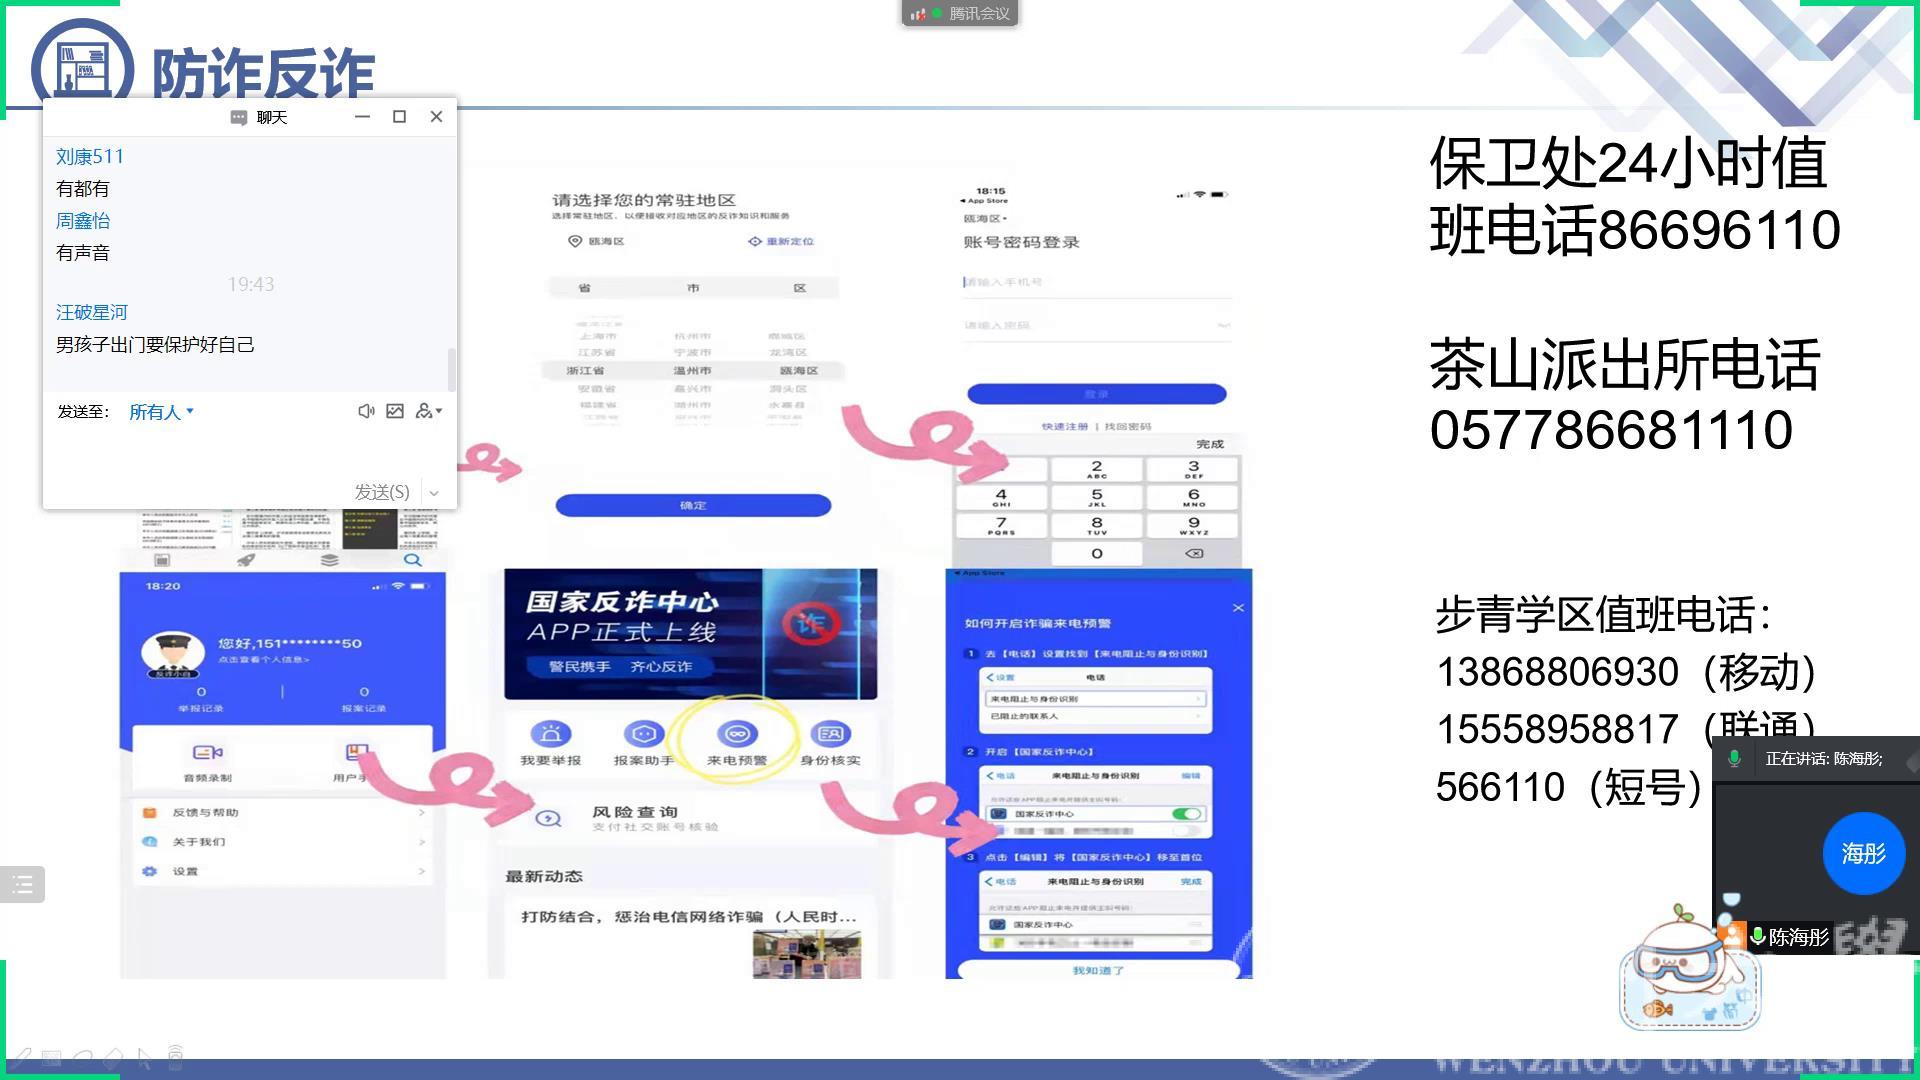The width and height of the screenshot is (1920, 1080).
Task: Click the stacked layers icon below chat
Action: click(x=329, y=560)
